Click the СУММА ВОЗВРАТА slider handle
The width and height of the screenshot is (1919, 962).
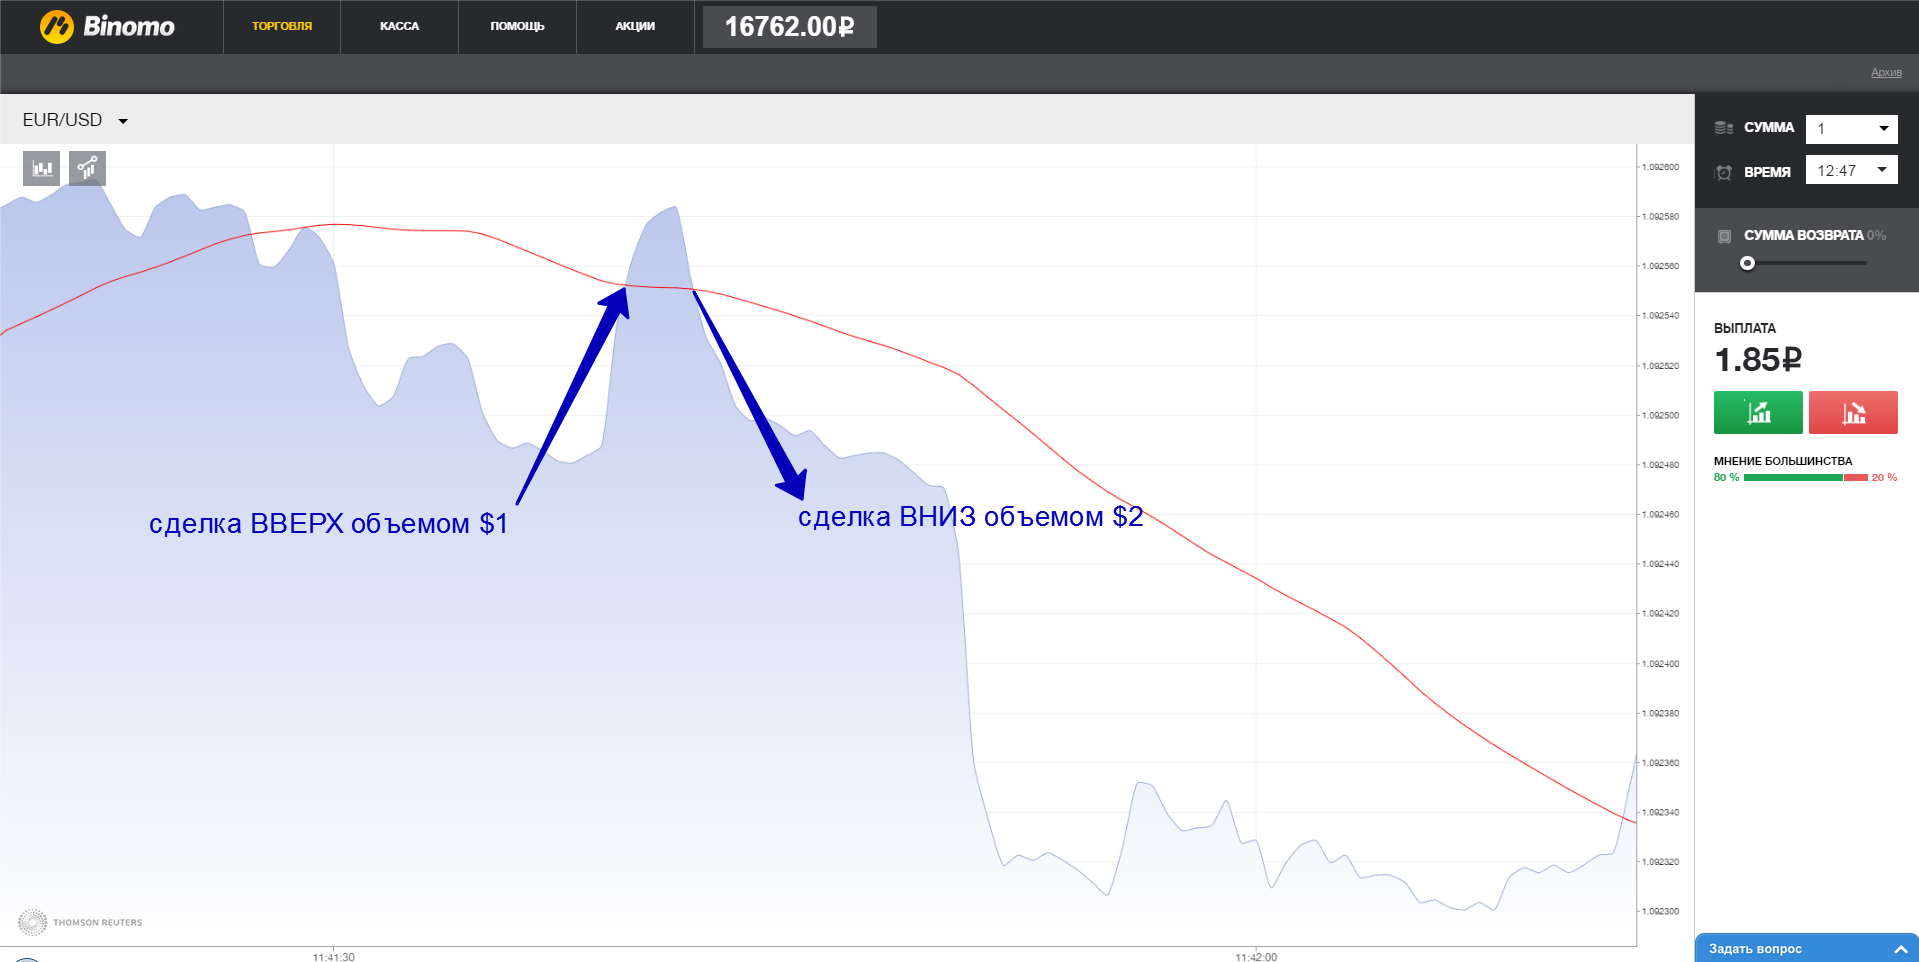point(1747,263)
